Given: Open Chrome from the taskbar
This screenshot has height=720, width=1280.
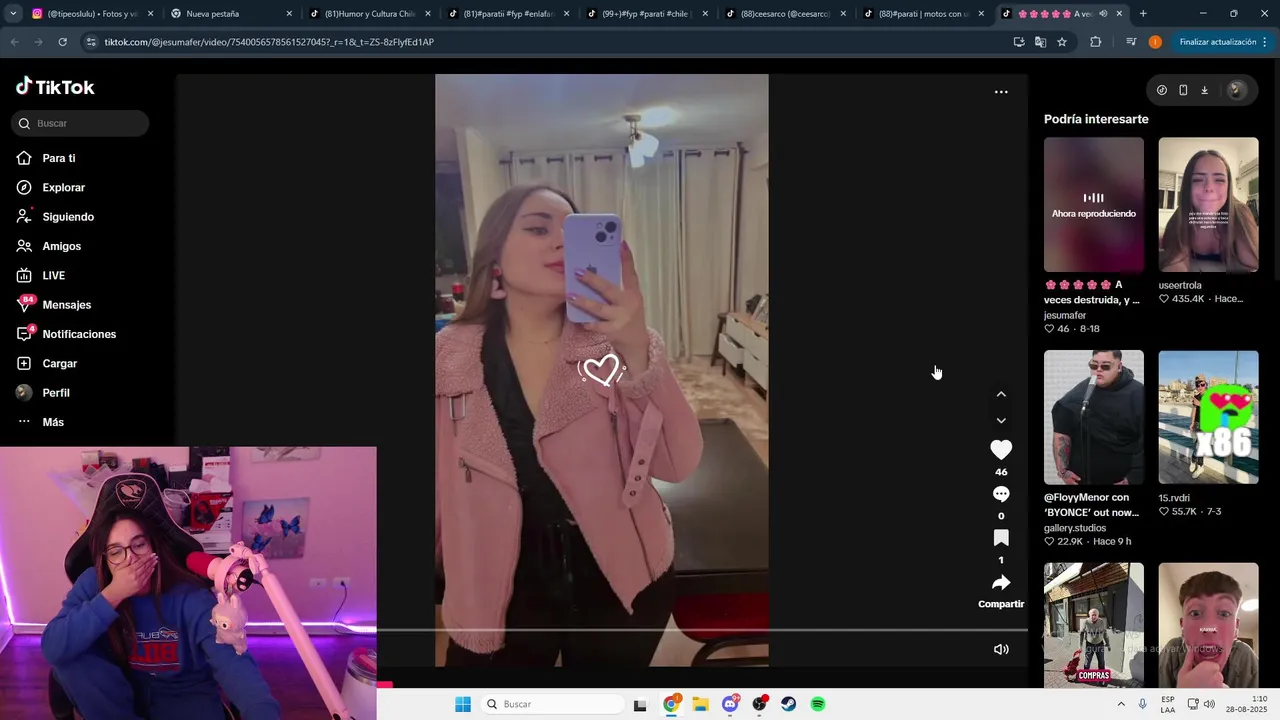Looking at the screenshot, I should [x=671, y=704].
